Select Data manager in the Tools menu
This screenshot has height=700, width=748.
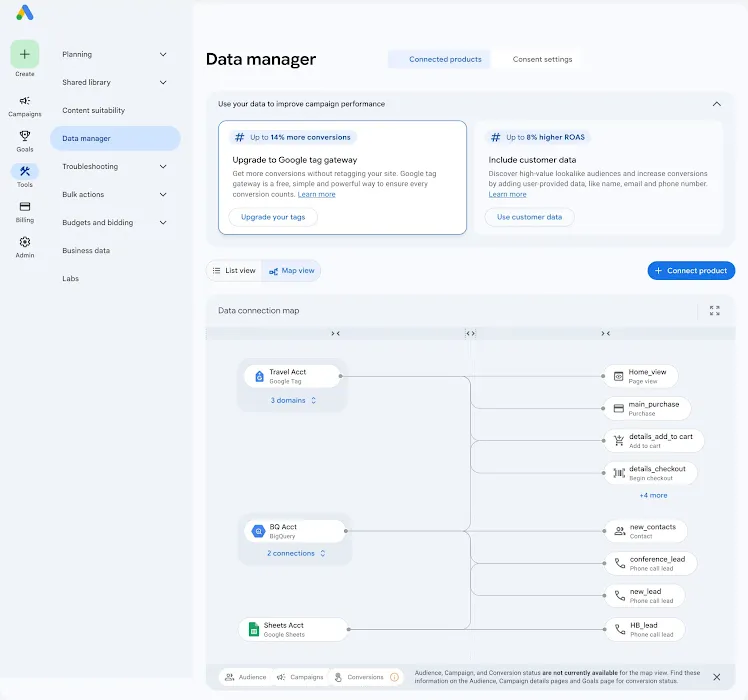115,138
